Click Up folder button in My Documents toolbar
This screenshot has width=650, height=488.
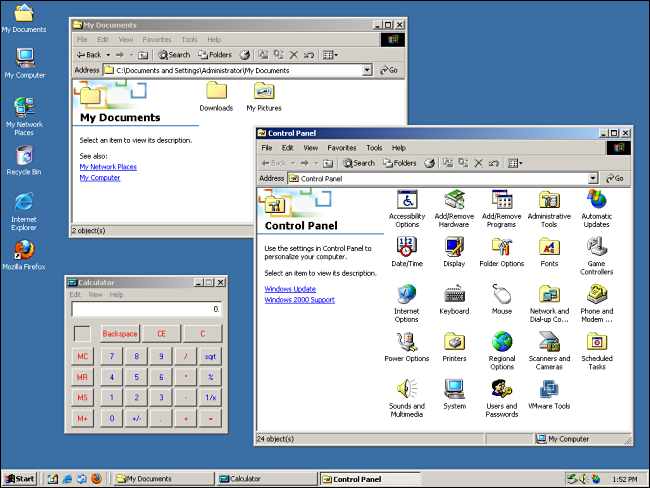click(143, 55)
